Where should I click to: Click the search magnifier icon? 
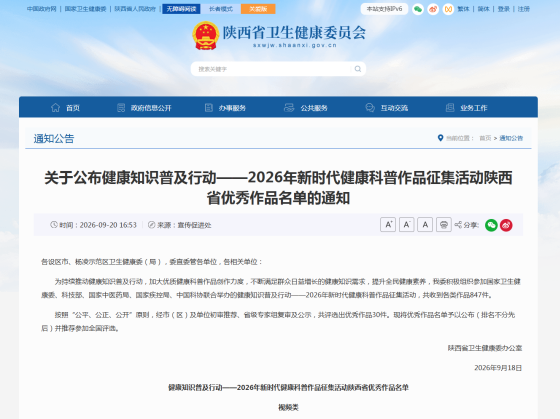358,69
